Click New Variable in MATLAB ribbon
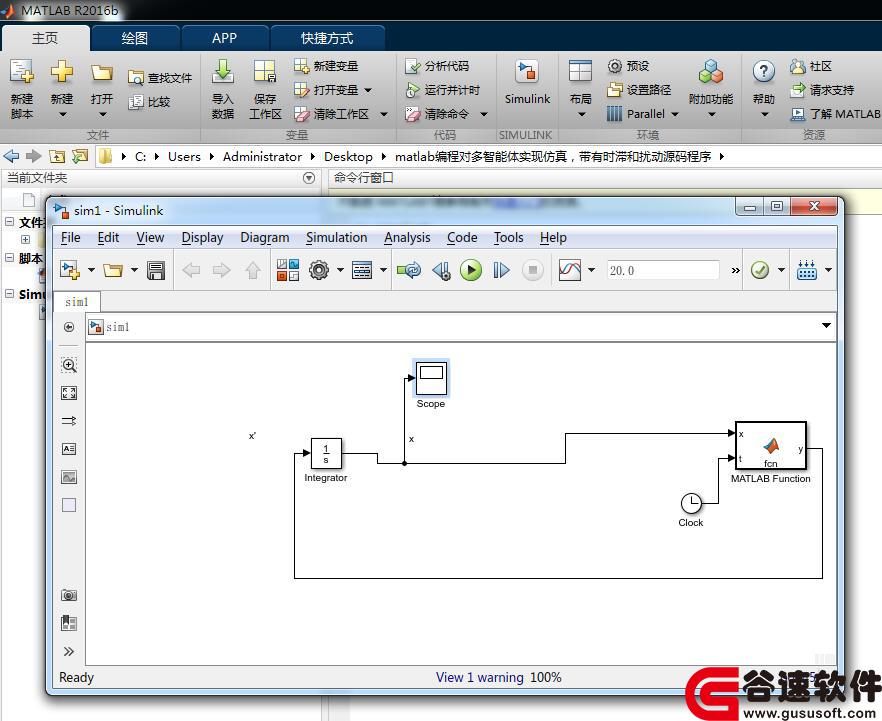Screen dimensions: 882x721 point(326,66)
